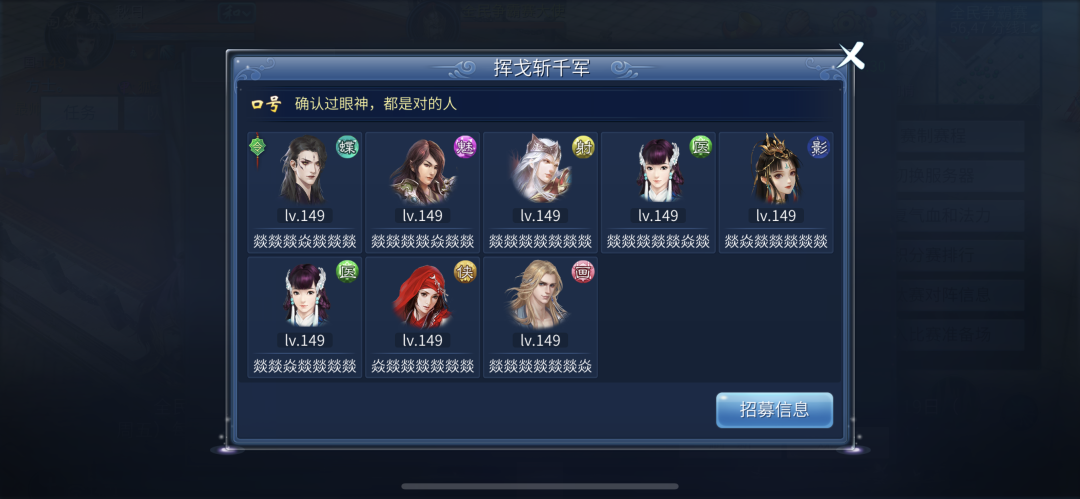
Task: Click the yellow 口号 label
Action: click(x=266, y=105)
